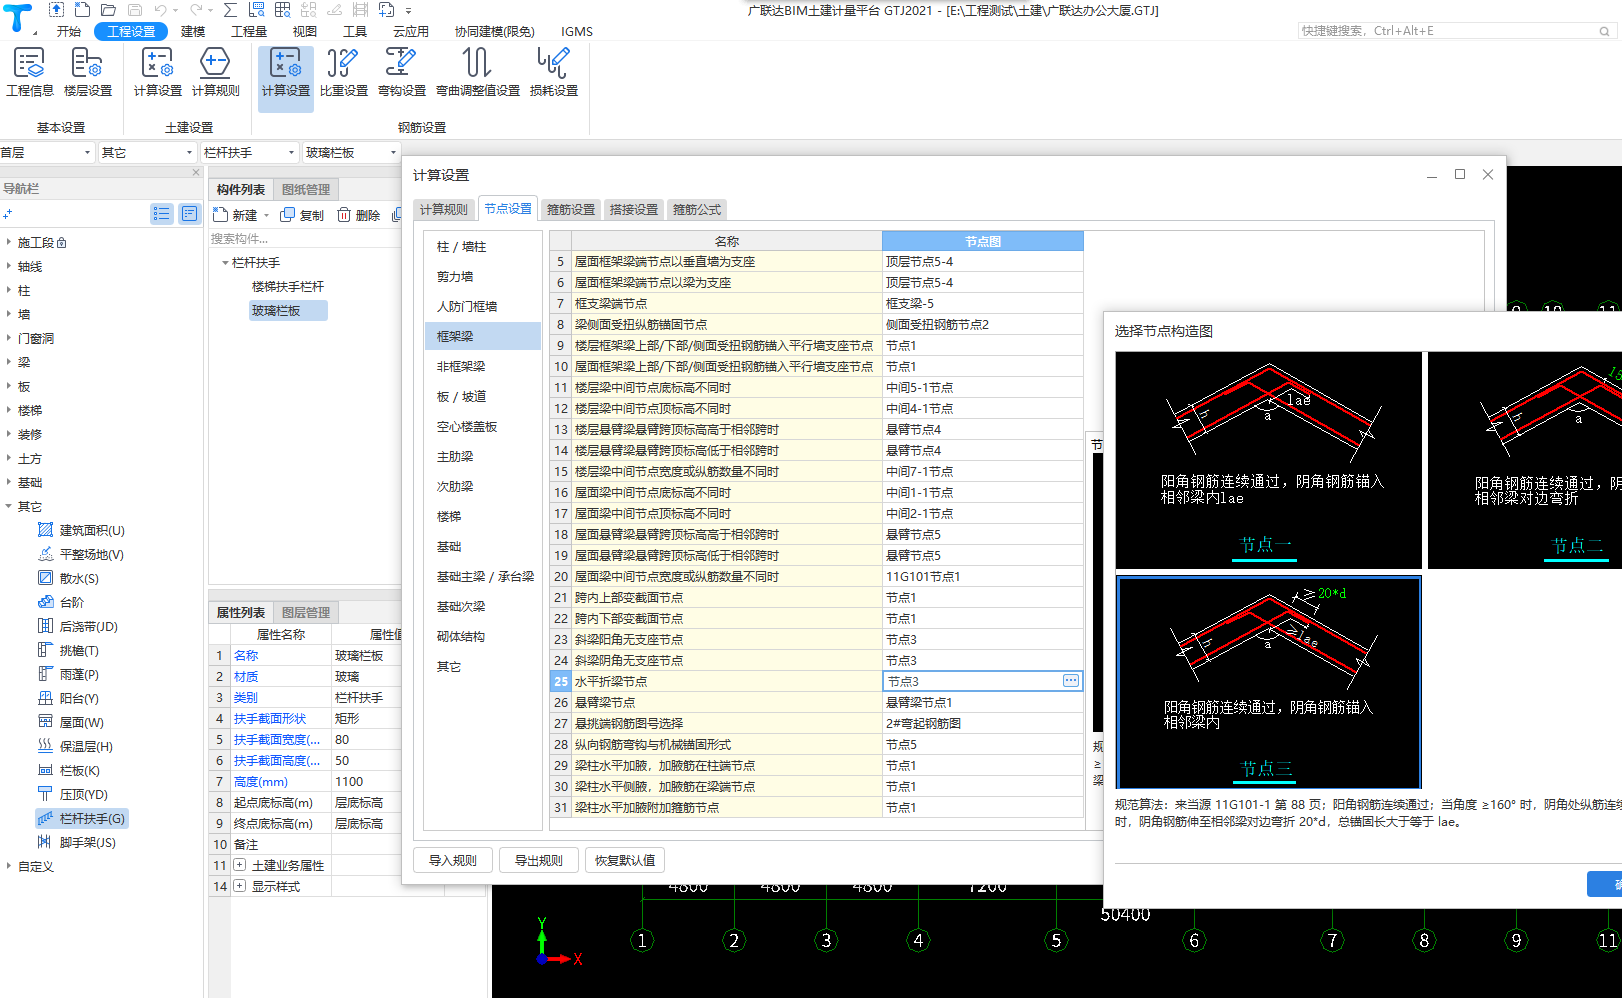Screen dimensions: 1622x998
Task: Click 复制 copy icon in component list
Action: coord(288,215)
